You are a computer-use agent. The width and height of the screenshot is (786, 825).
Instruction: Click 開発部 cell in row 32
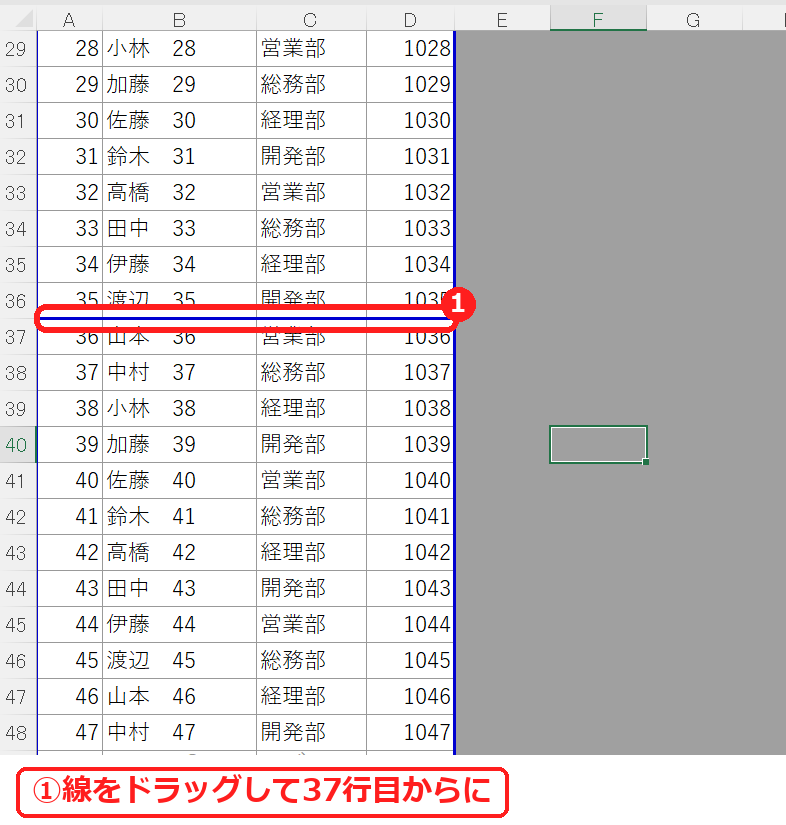311,157
